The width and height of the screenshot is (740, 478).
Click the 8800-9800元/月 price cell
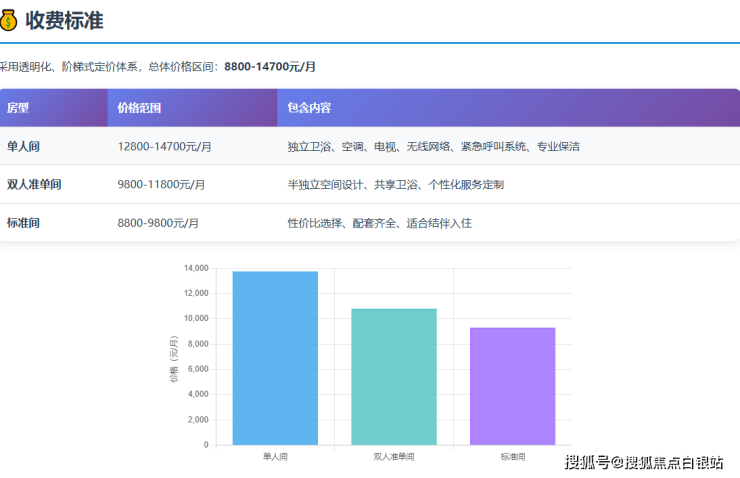click(158, 223)
